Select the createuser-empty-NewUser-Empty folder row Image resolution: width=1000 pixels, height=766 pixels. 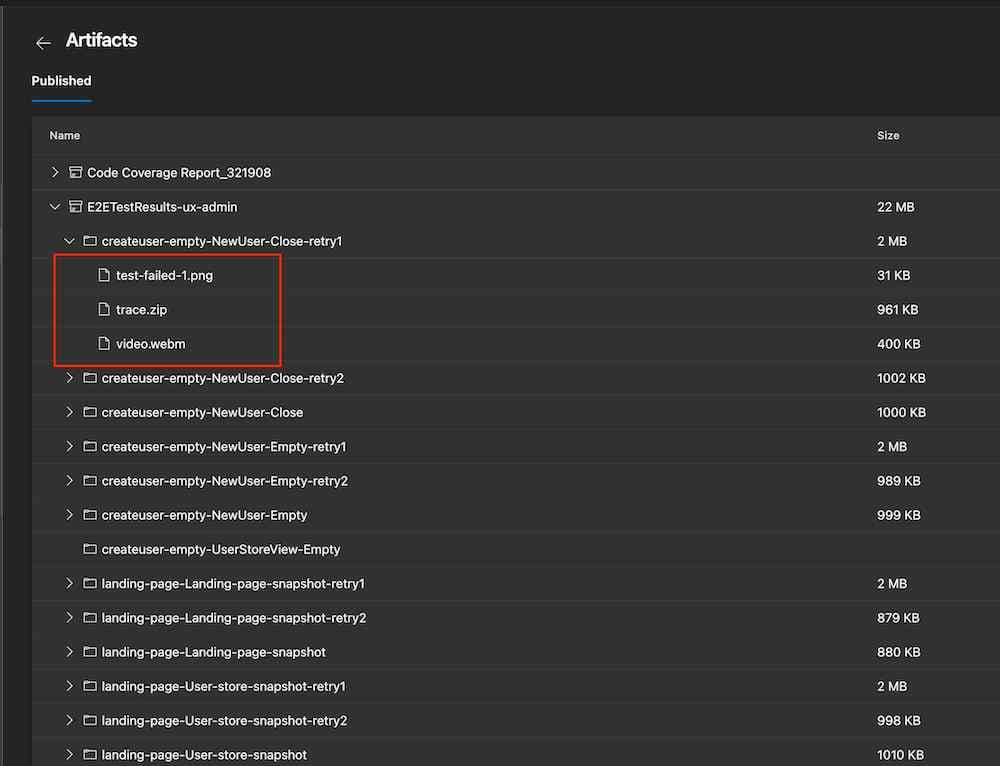204,515
